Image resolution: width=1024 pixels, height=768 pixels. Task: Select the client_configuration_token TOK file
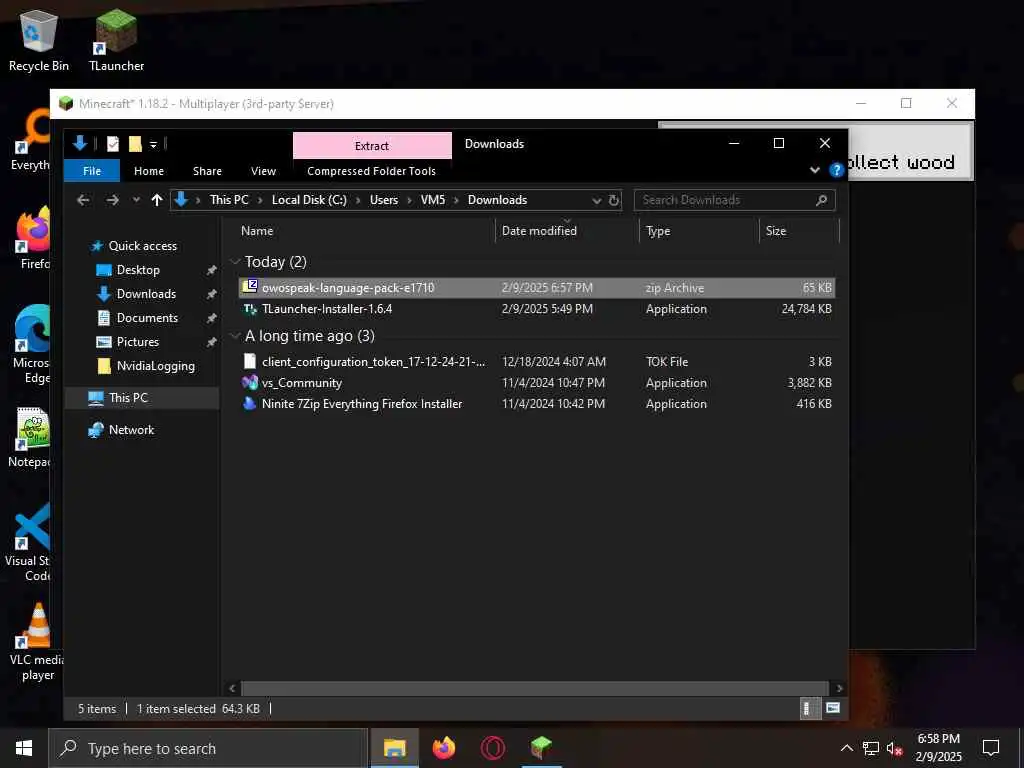coord(537,361)
